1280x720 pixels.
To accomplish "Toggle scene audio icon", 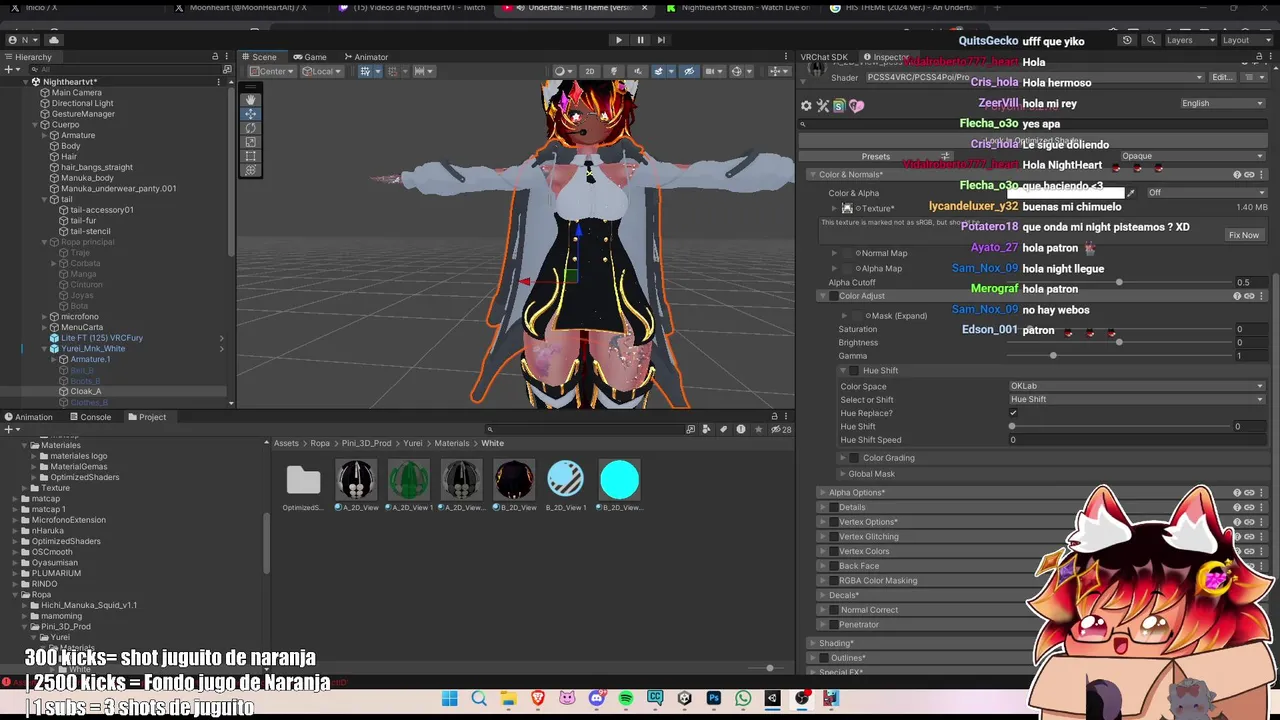I will [637, 71].
